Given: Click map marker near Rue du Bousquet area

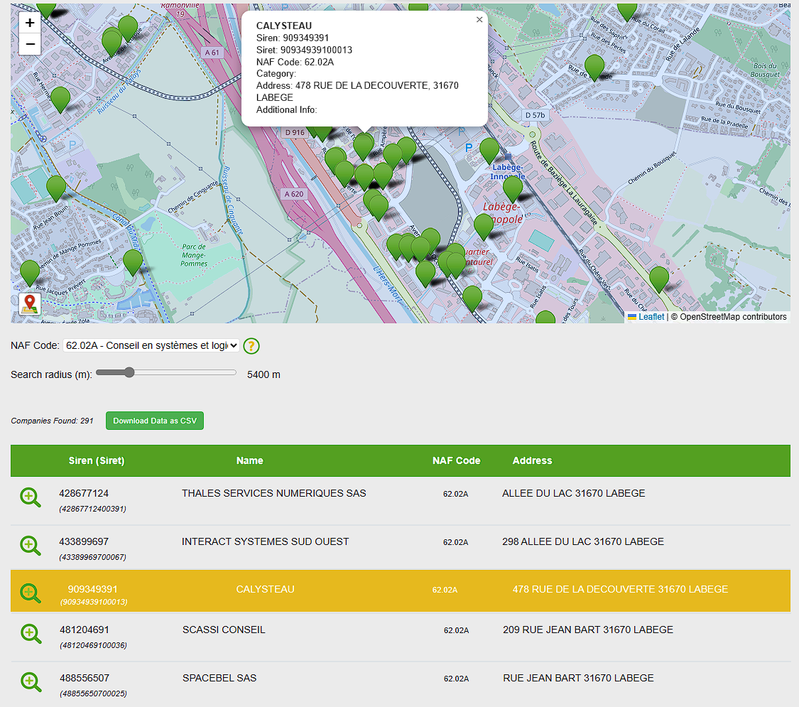Looking at the screenshot, I should coord(594,68).
